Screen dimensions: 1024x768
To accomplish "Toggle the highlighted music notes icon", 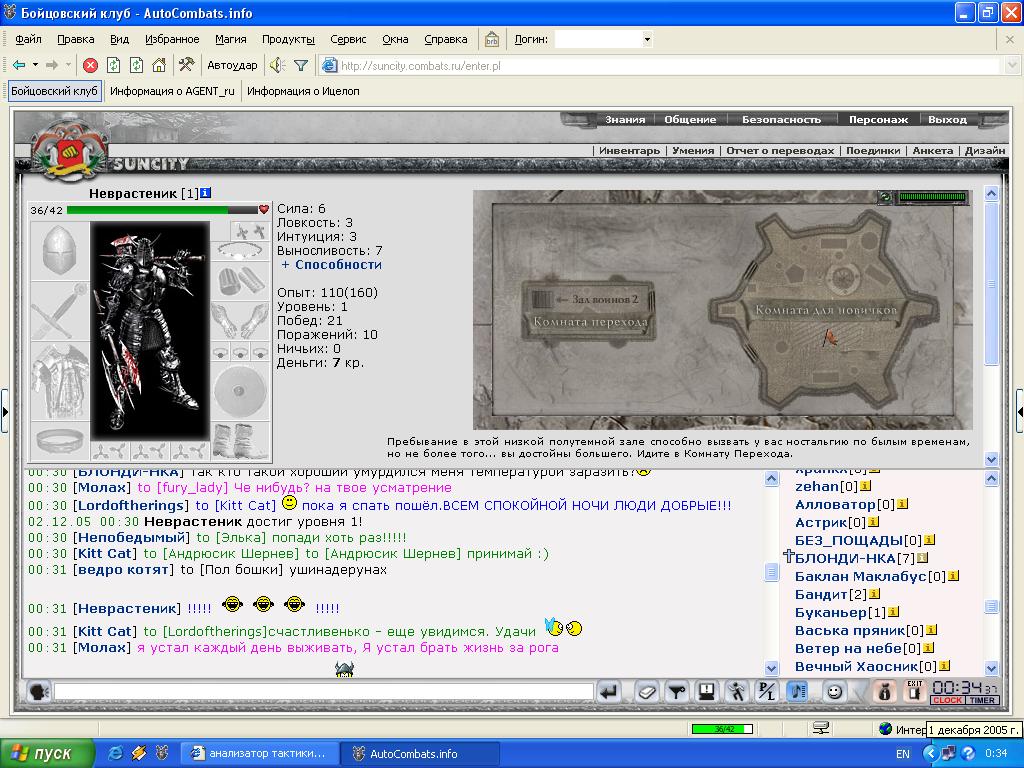I will pos(797,692).
